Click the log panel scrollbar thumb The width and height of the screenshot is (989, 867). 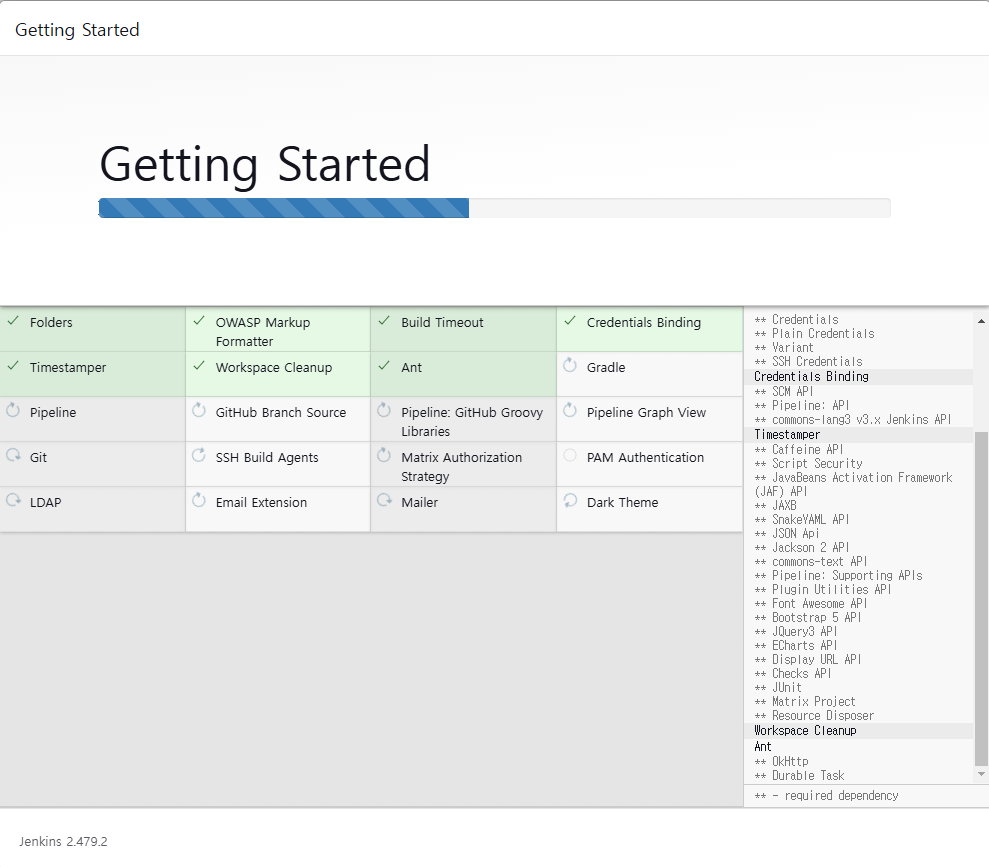(x=981, y=599)
